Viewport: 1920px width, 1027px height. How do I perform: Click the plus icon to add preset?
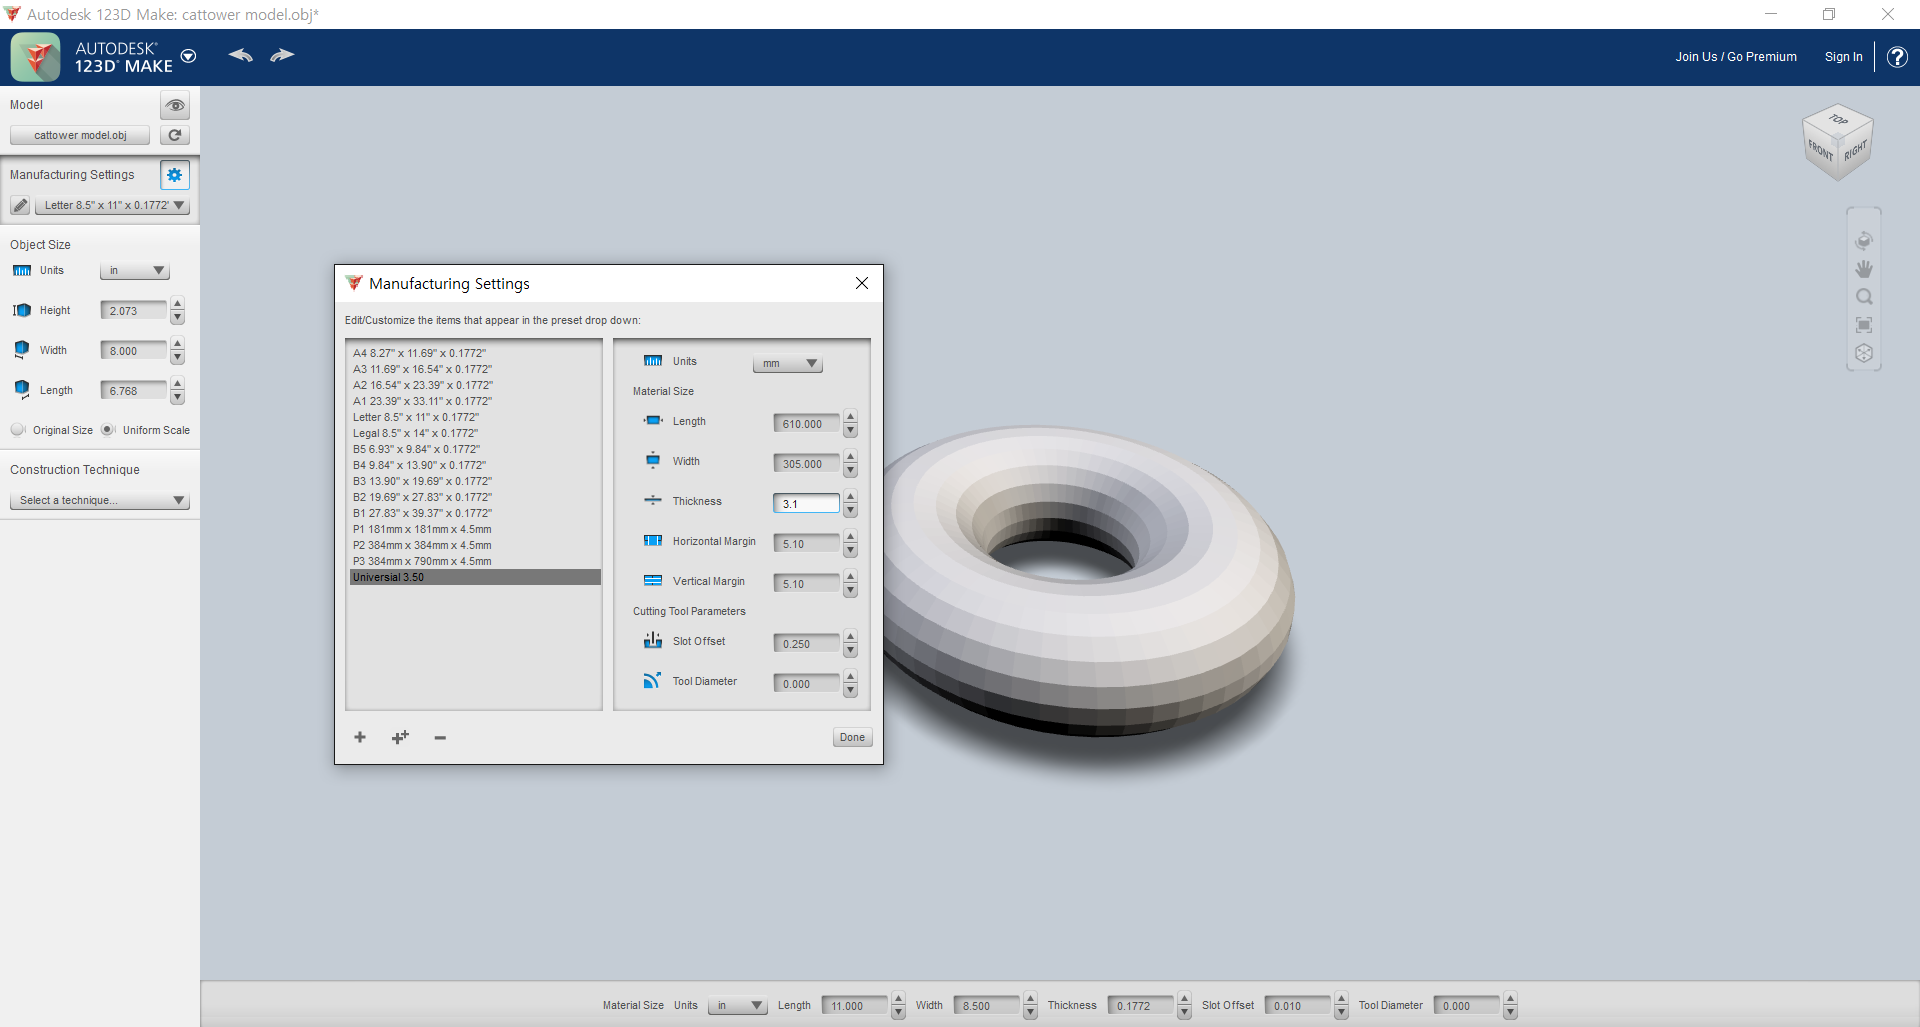coord(360,737)
